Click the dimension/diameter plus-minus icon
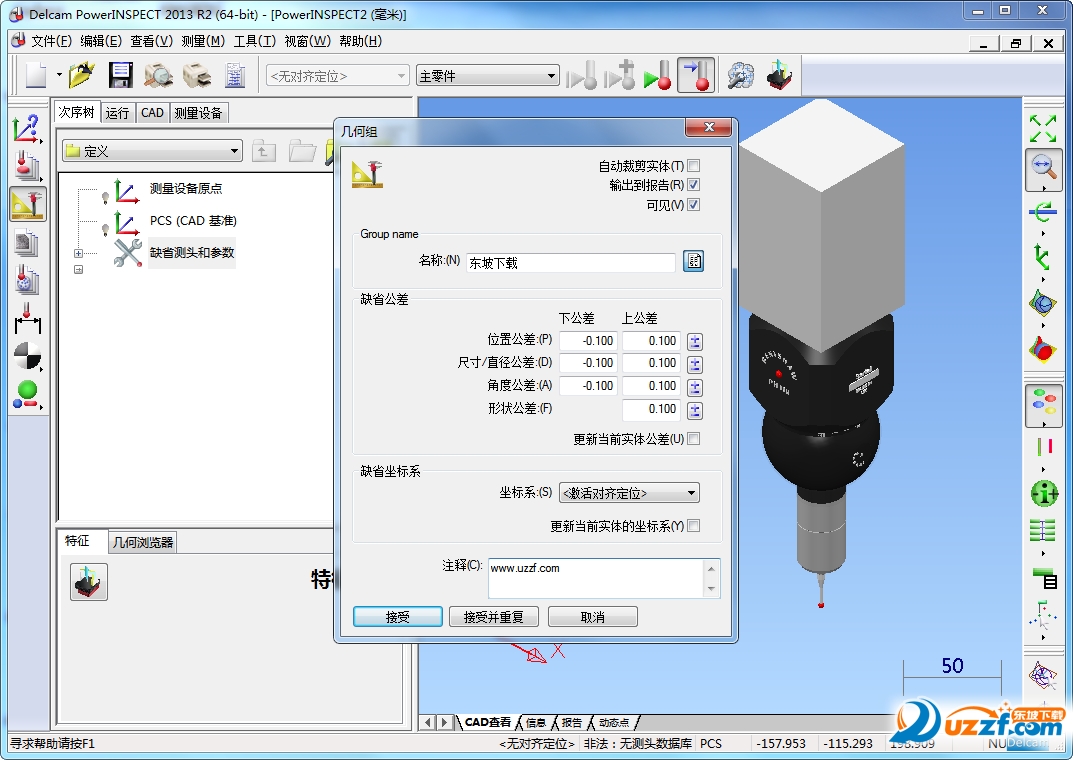This screenshot has width=1073, height=760. pos(695,365)
